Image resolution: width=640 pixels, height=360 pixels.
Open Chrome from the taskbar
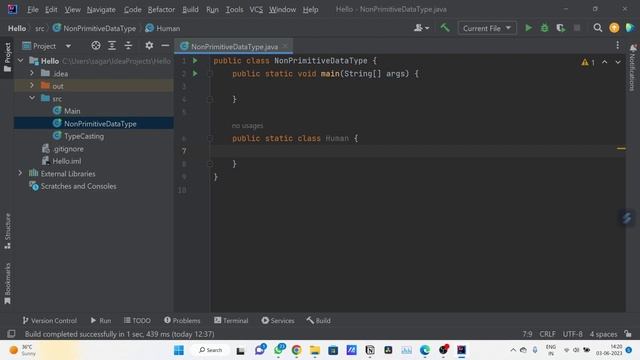(x=297, y=350)
